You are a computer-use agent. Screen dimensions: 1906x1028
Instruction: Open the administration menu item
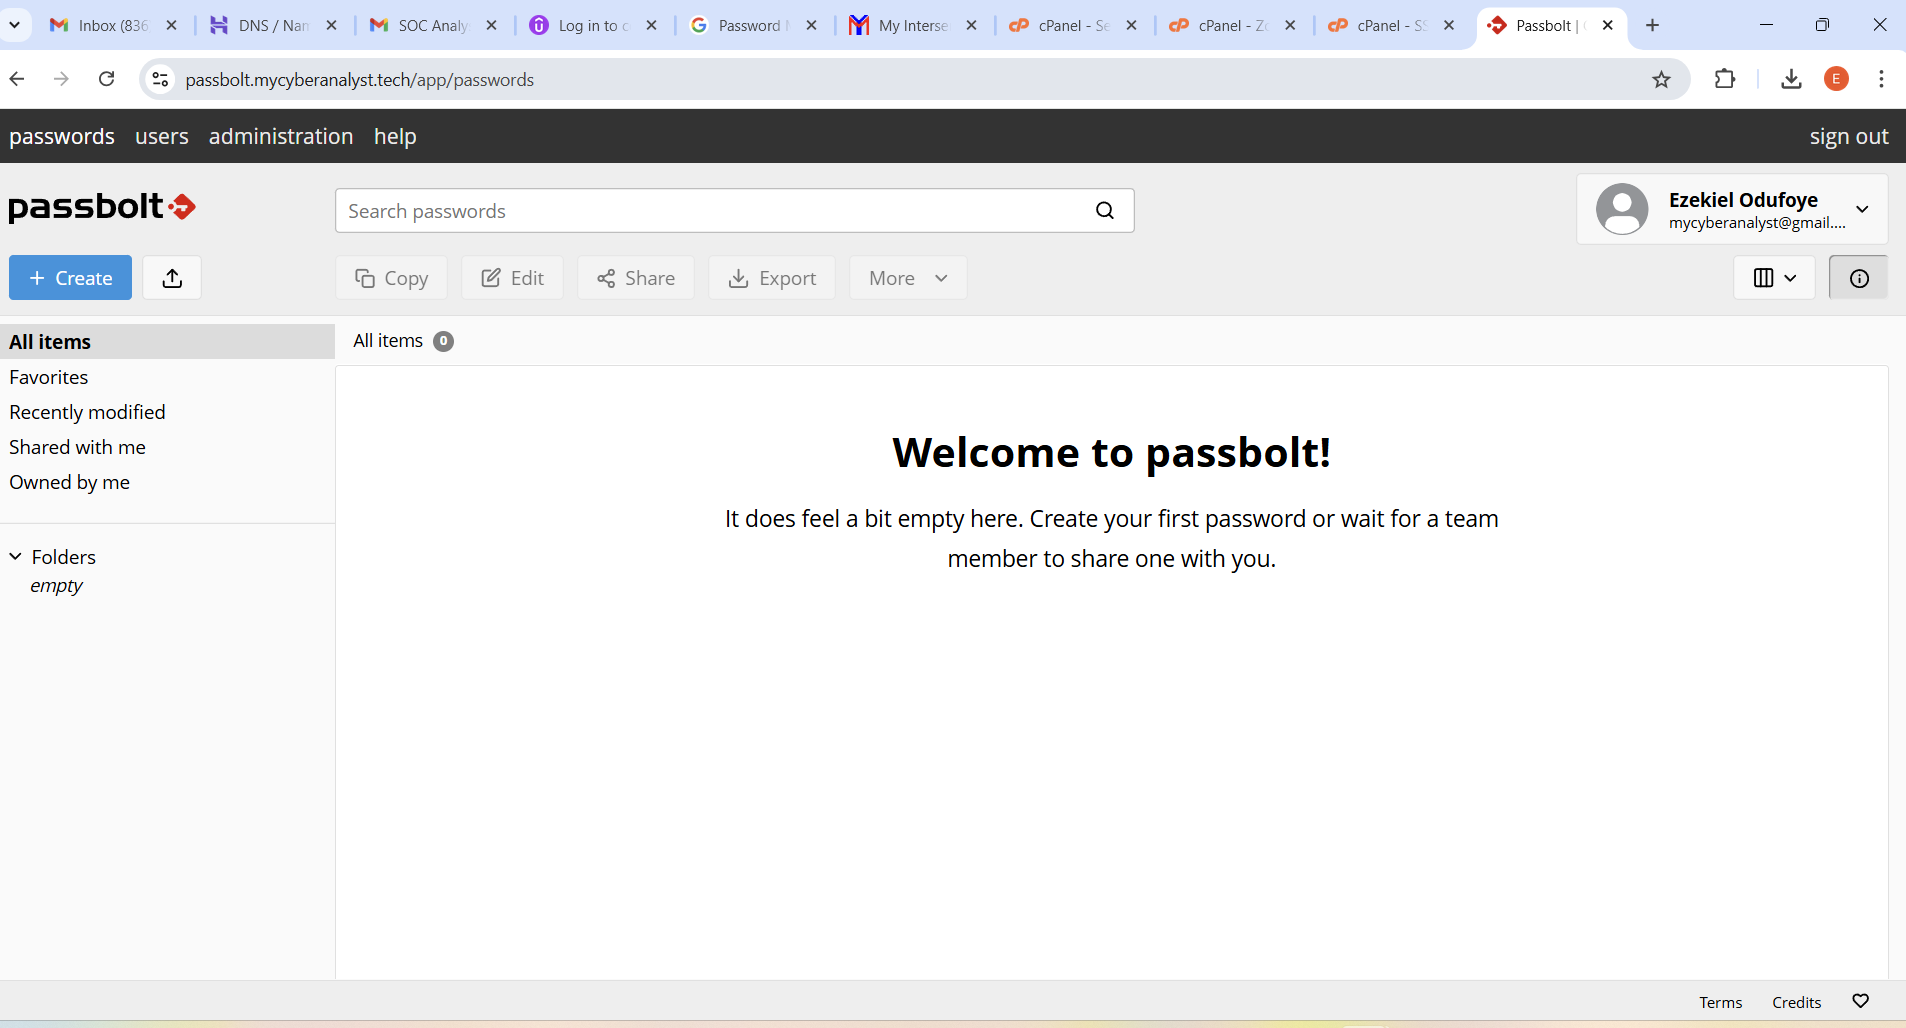[281, 136]
